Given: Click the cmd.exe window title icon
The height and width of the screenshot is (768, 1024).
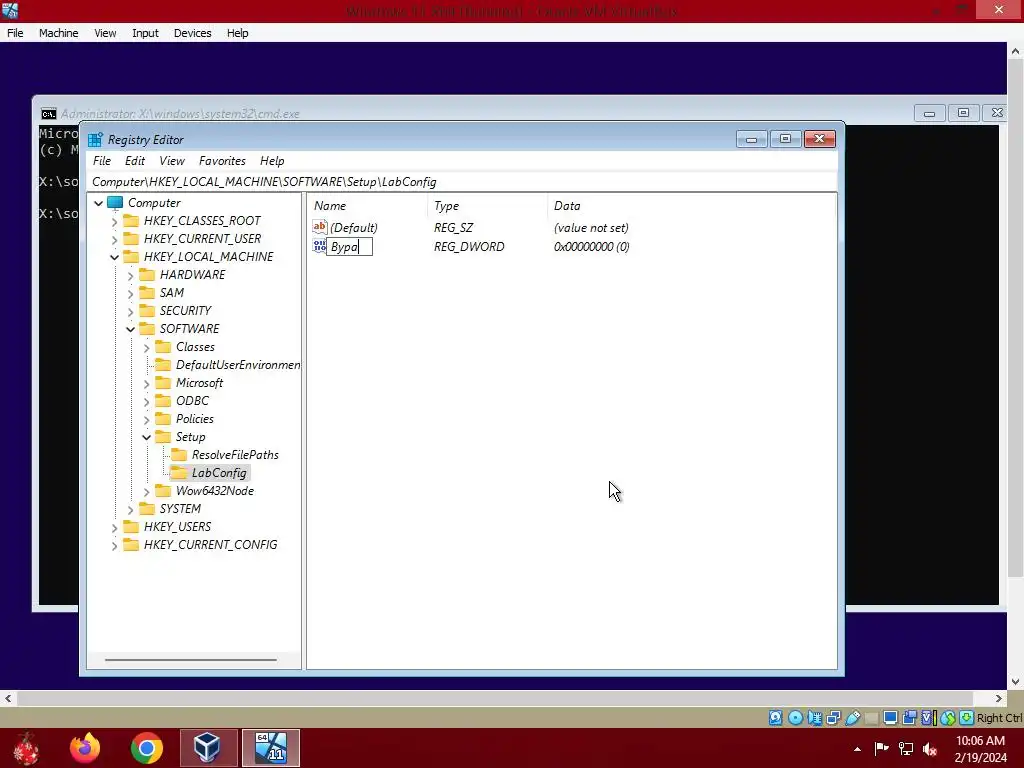Looking at the screenshot, I should click(x=49, y=114).
